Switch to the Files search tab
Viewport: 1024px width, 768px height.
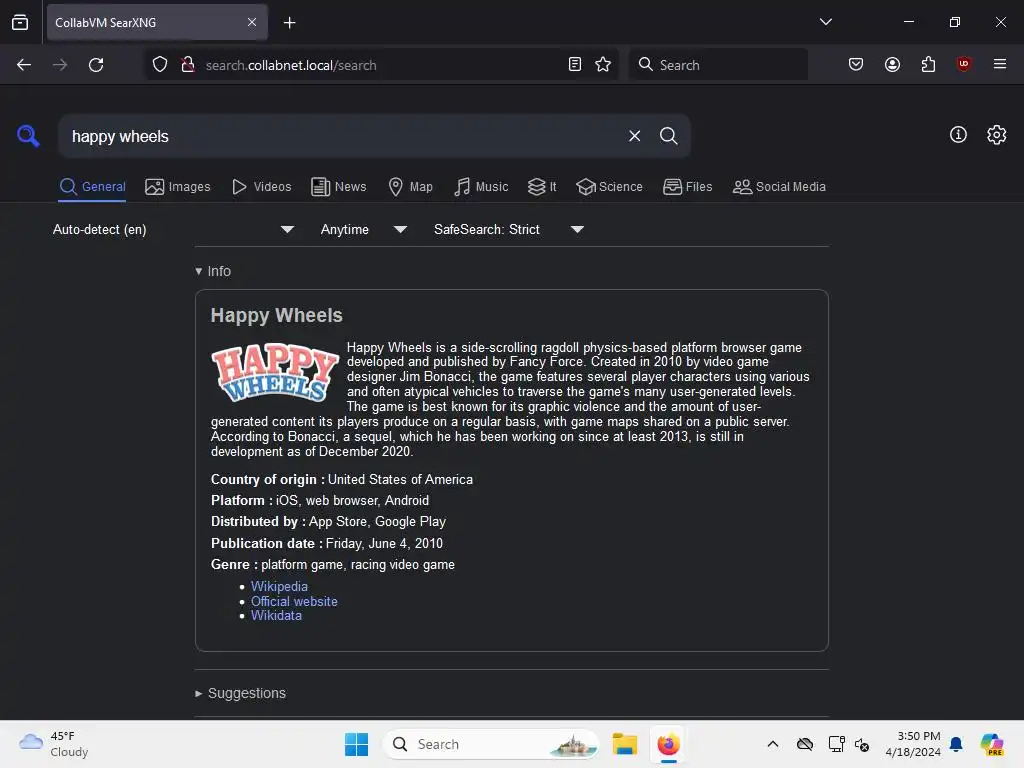[x=688, y=187]
